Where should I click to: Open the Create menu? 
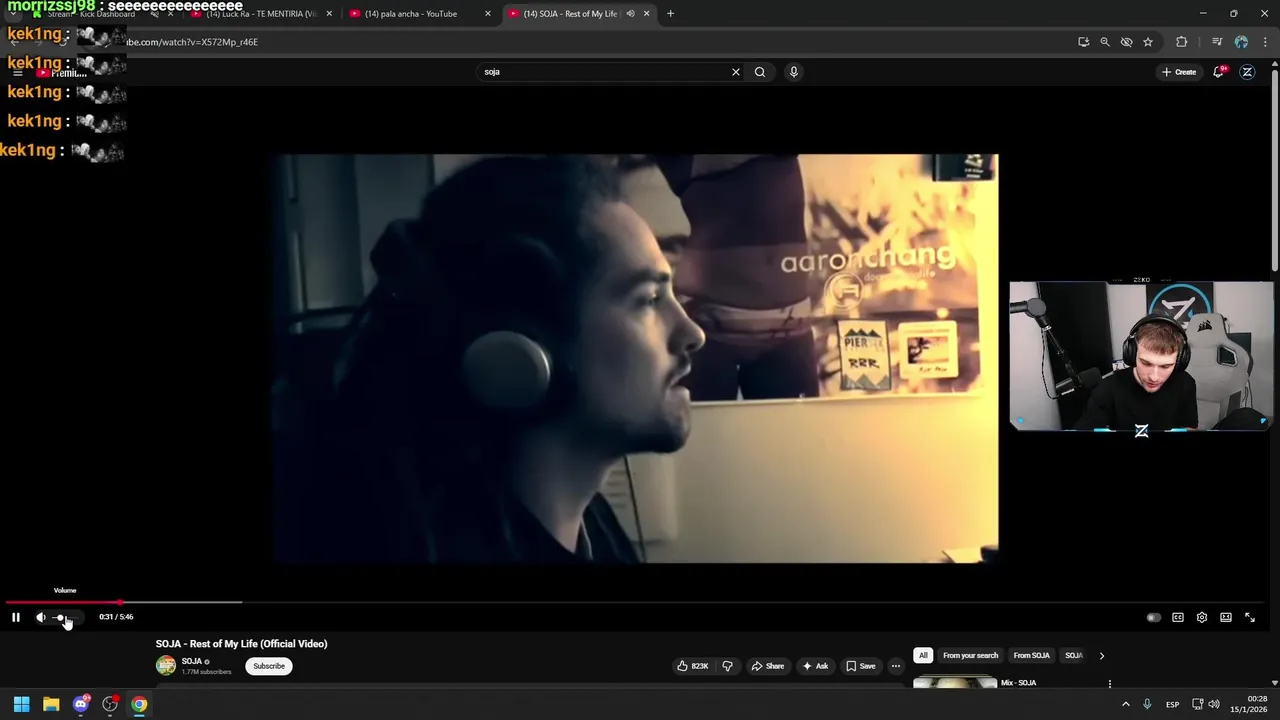point(1179,72)
